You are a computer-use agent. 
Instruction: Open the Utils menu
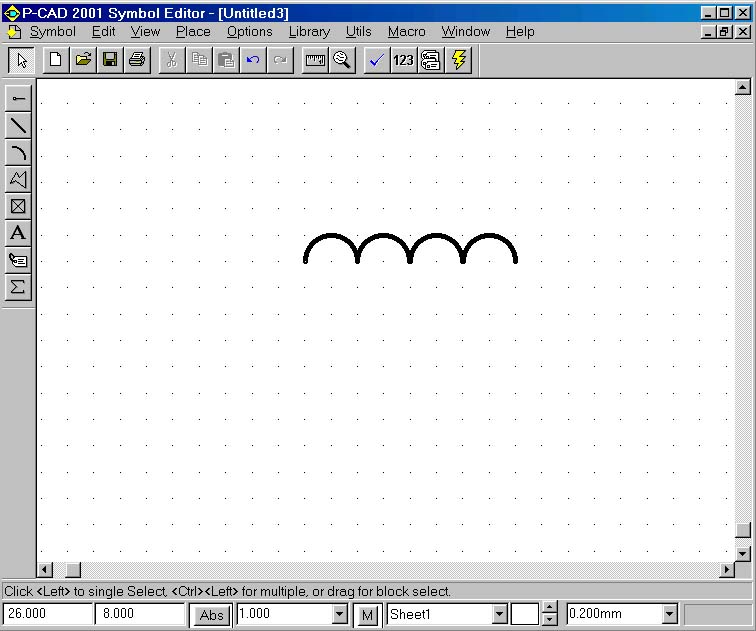(358, 32)
